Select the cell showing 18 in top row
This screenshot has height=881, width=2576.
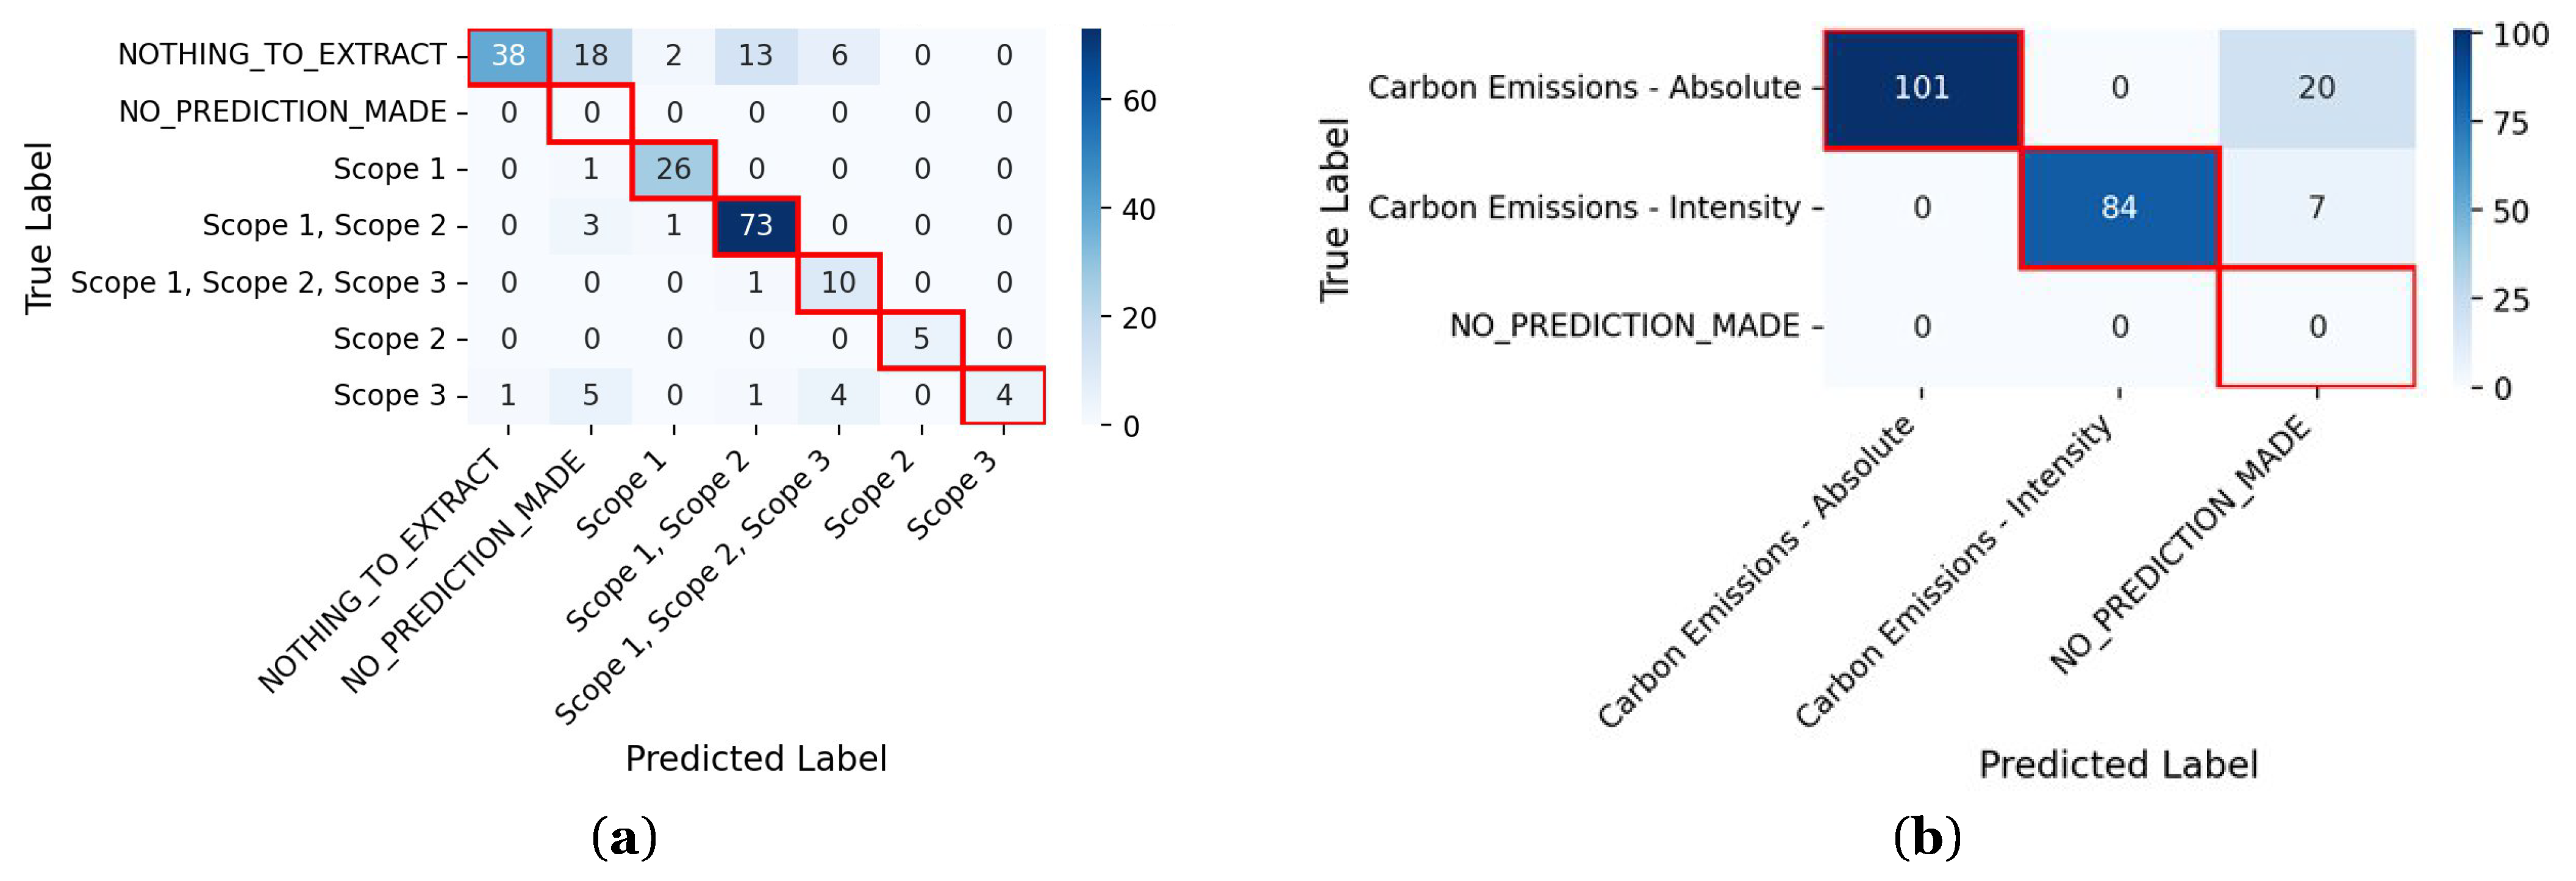pyautogui.click(x=591, y=56)
